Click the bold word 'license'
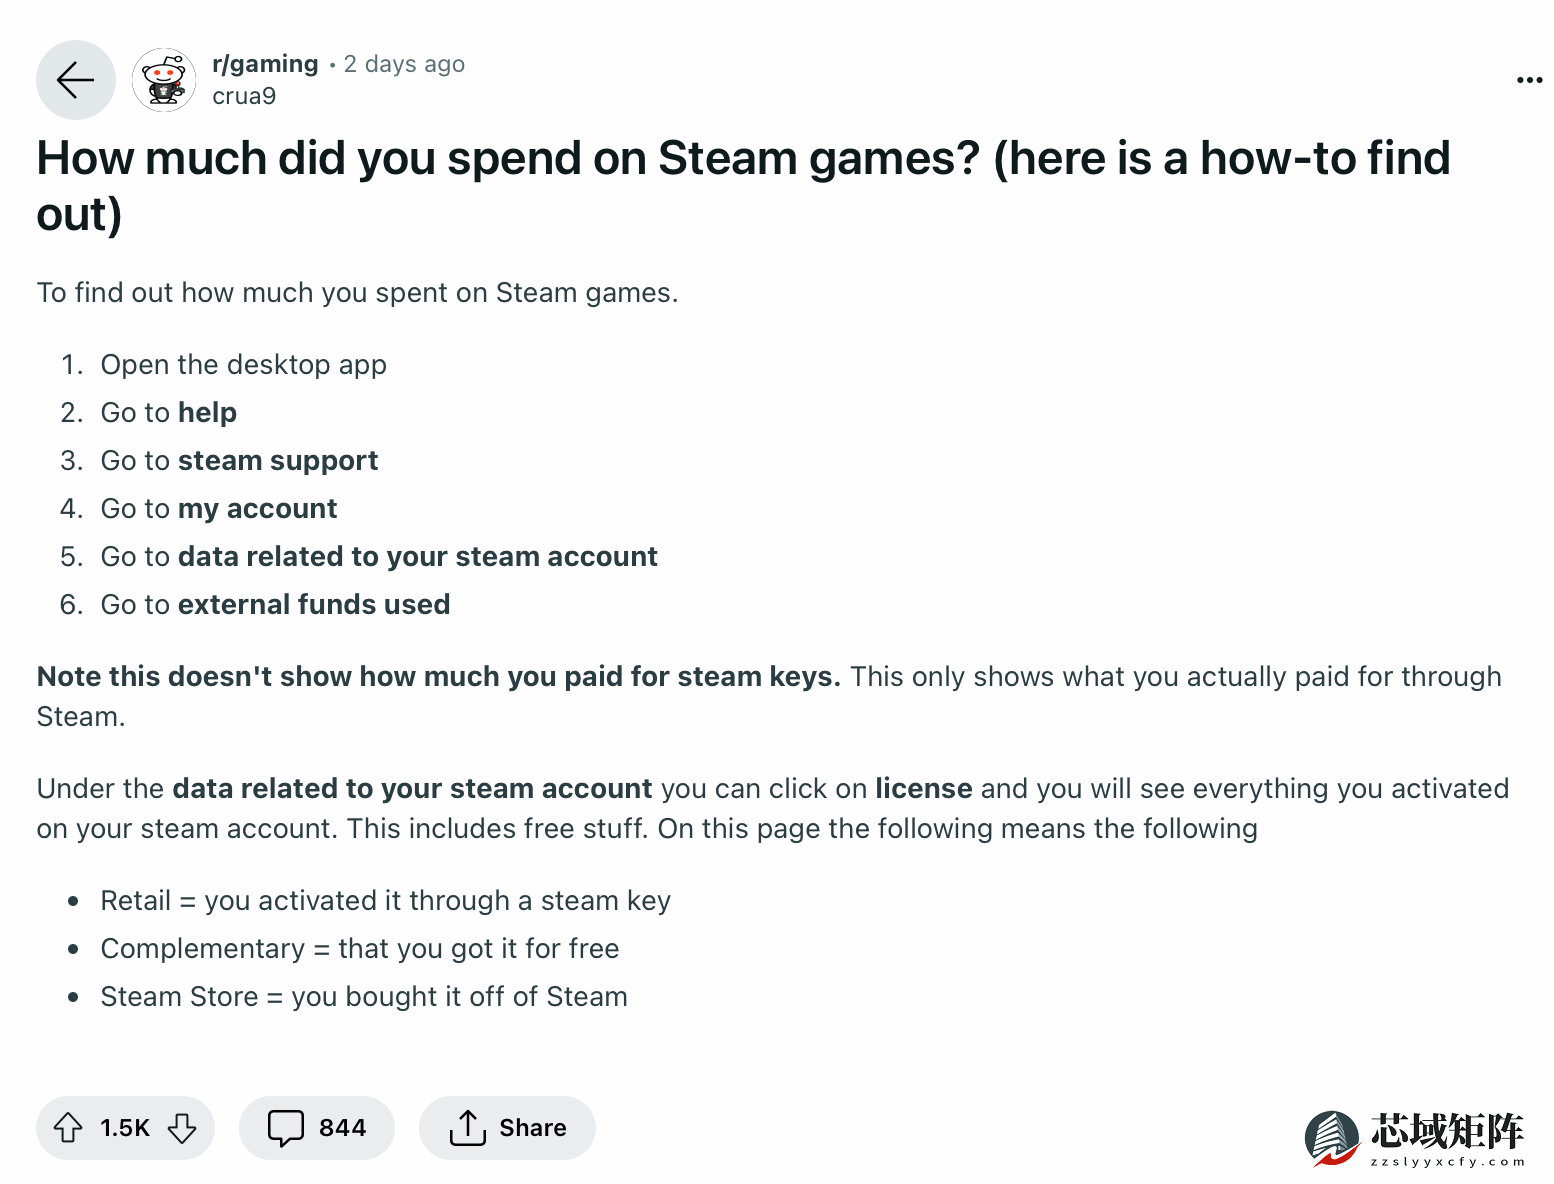 (x=923, y=788)
